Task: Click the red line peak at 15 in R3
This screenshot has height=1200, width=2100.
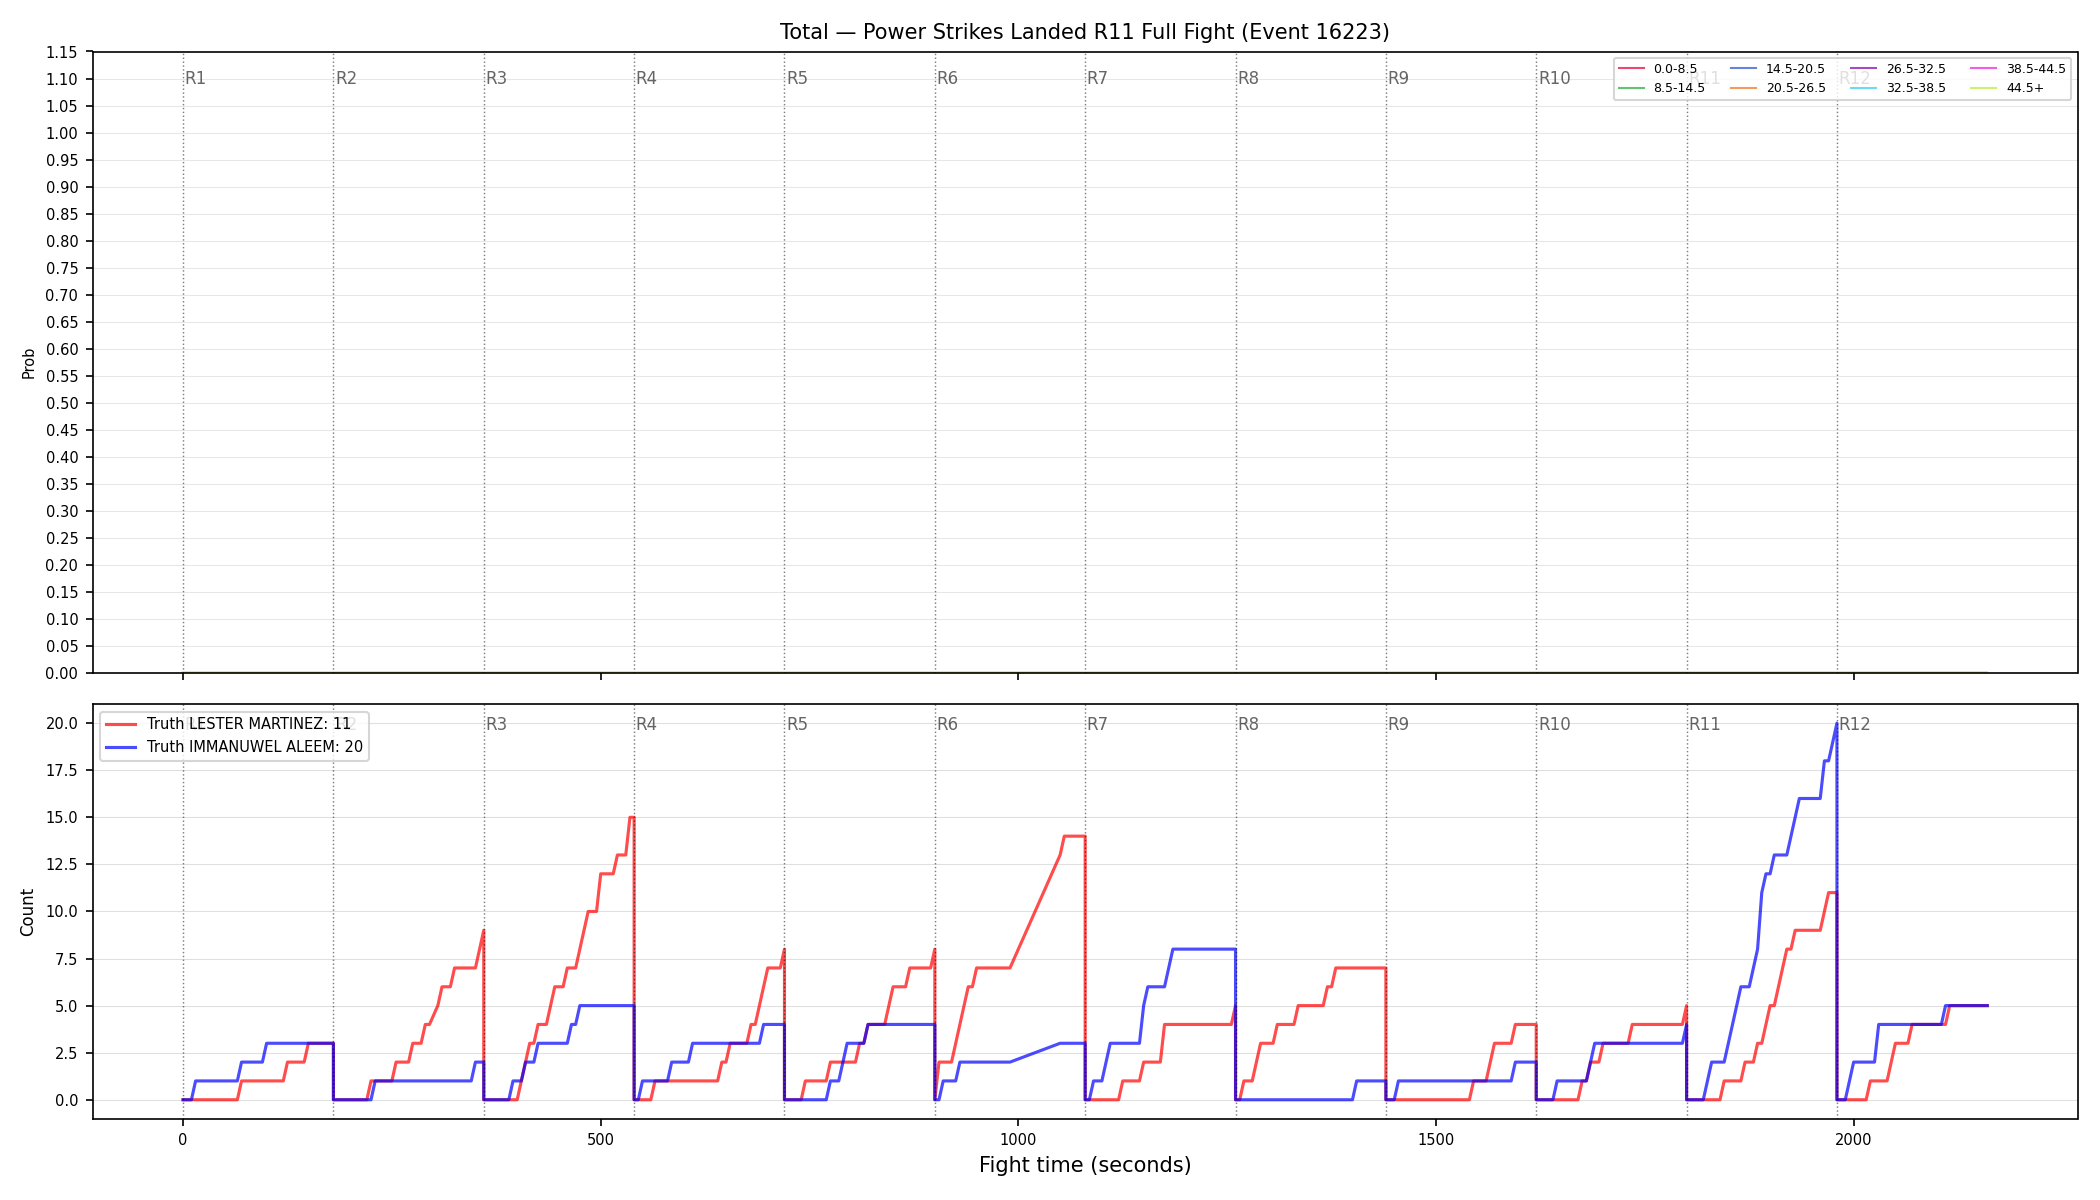Action: [631, 817]
